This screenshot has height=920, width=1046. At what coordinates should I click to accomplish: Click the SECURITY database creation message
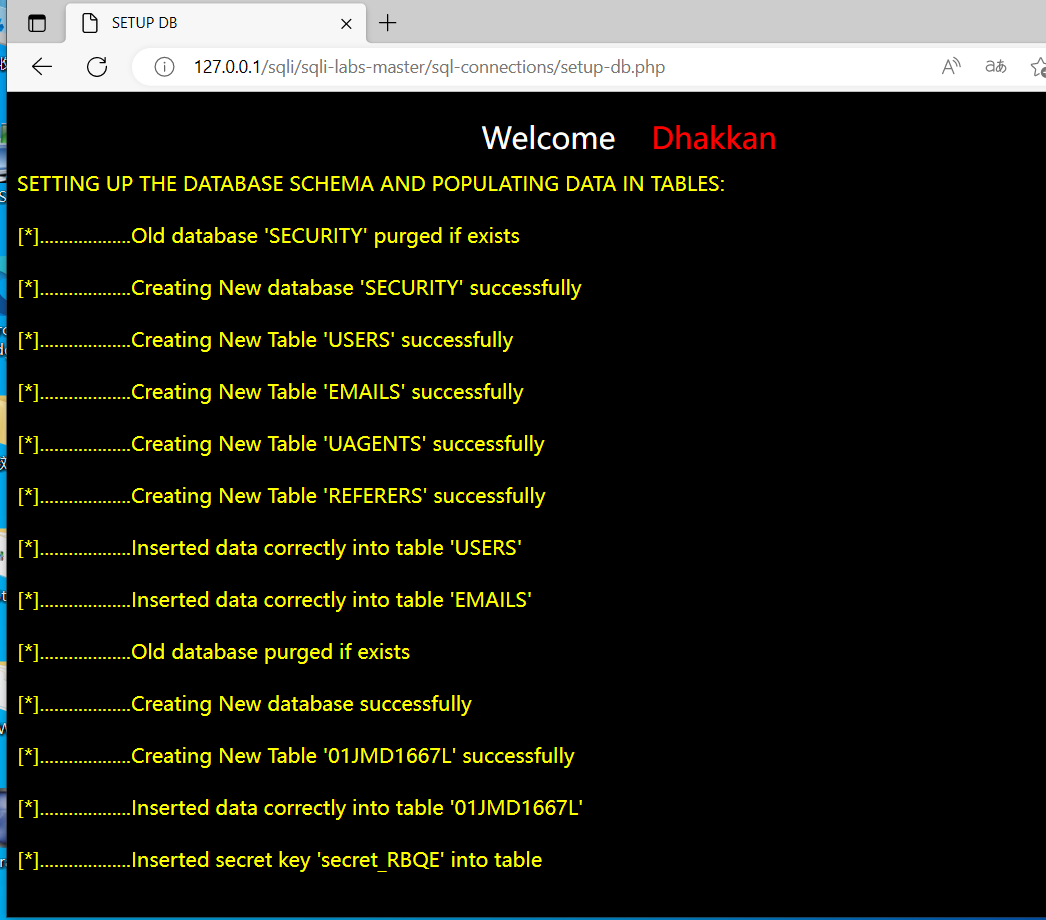pos(299,287)
